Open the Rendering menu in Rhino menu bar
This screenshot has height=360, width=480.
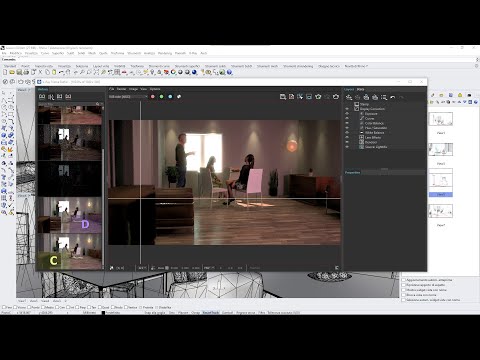pyautogui.click(x=165, y=53)
